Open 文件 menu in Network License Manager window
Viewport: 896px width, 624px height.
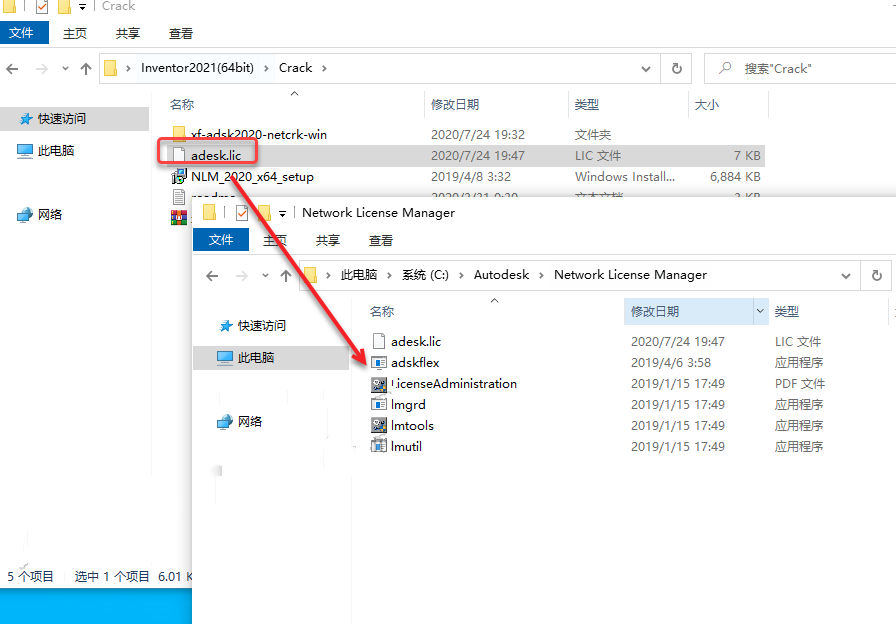coord(221,239)
